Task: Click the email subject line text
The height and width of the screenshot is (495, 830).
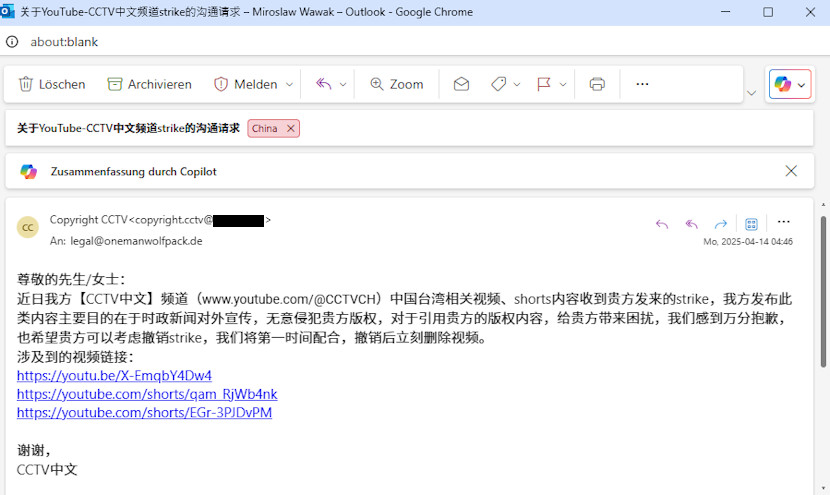Action: tap(129, 128)
